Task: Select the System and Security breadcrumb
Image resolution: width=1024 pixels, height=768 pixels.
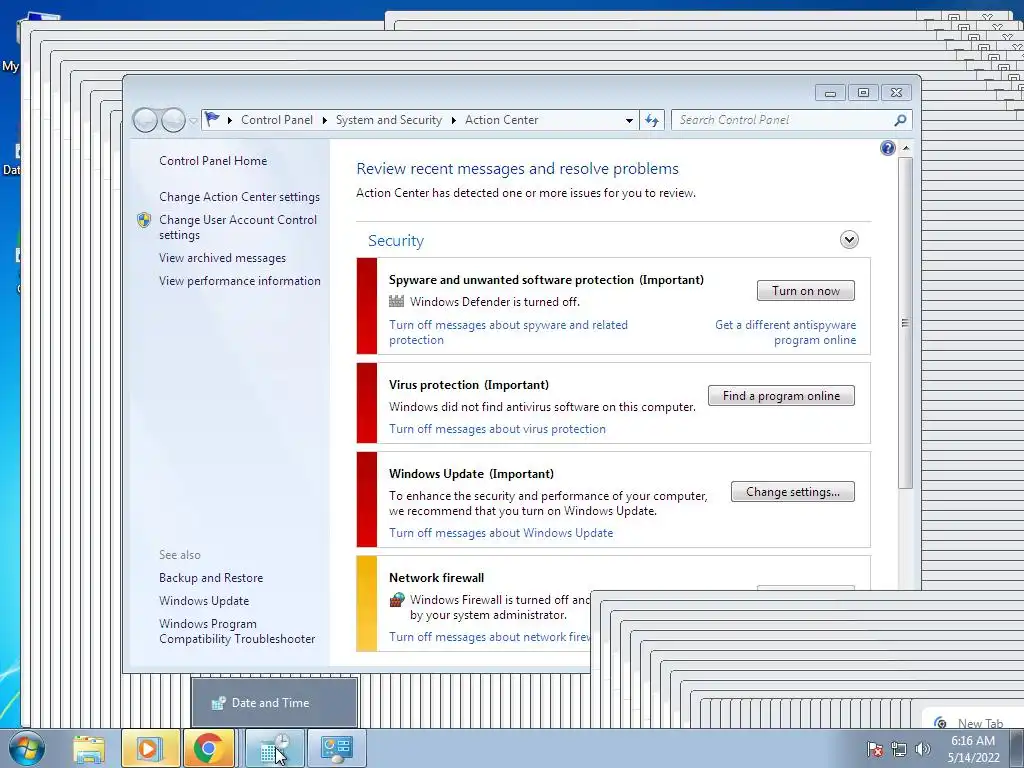Action: 389,120
